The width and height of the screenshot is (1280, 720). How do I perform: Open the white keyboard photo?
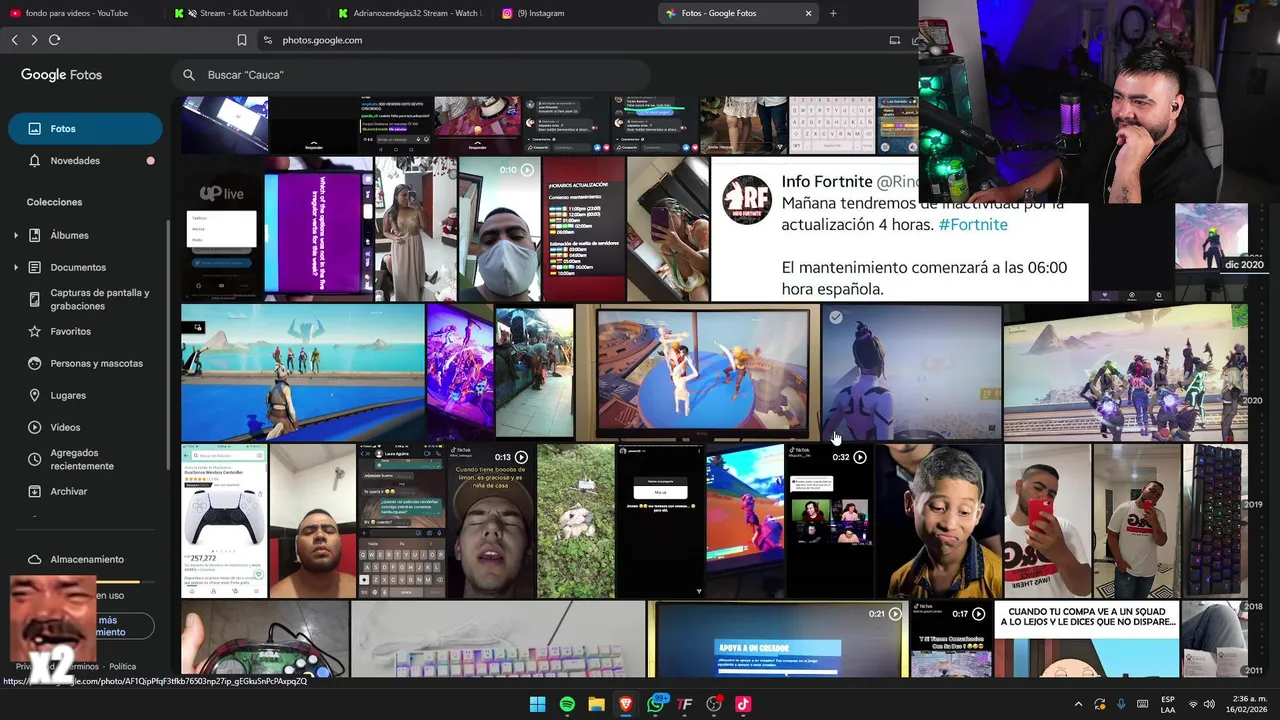point(498,639)
